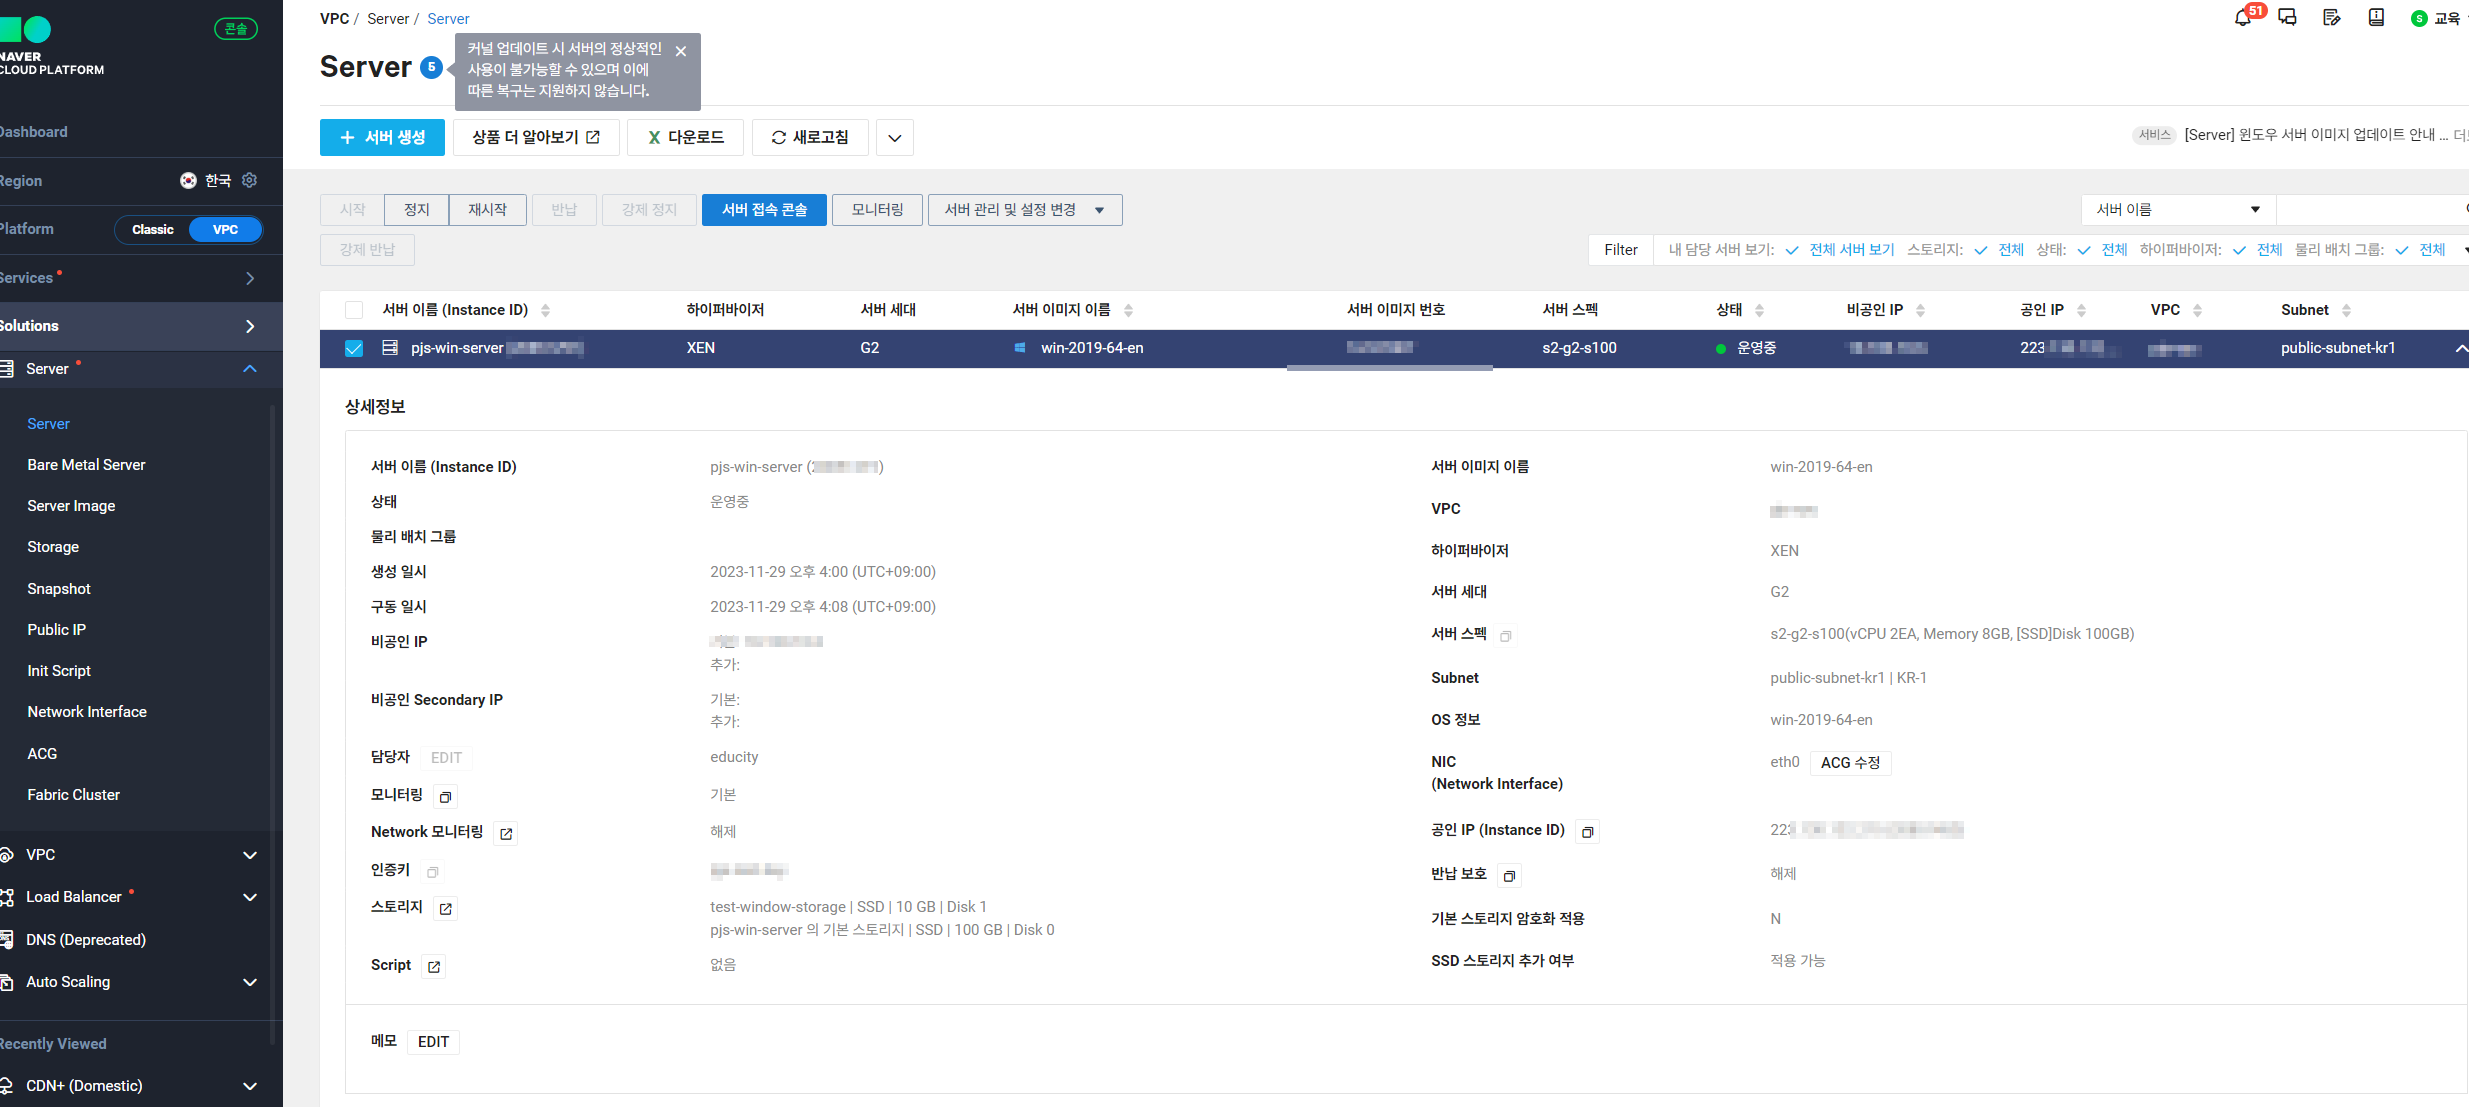Uncheck the pjs-win-server row checkbox
Image resolution: width=2469 pixels, height=1107 pixels.
click(x=354, y=348)
